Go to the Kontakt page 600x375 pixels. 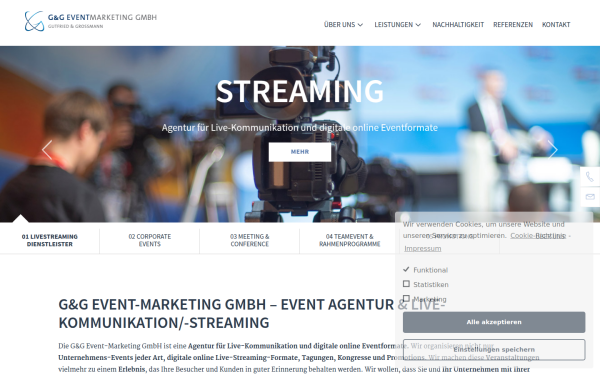coord(556,24)
